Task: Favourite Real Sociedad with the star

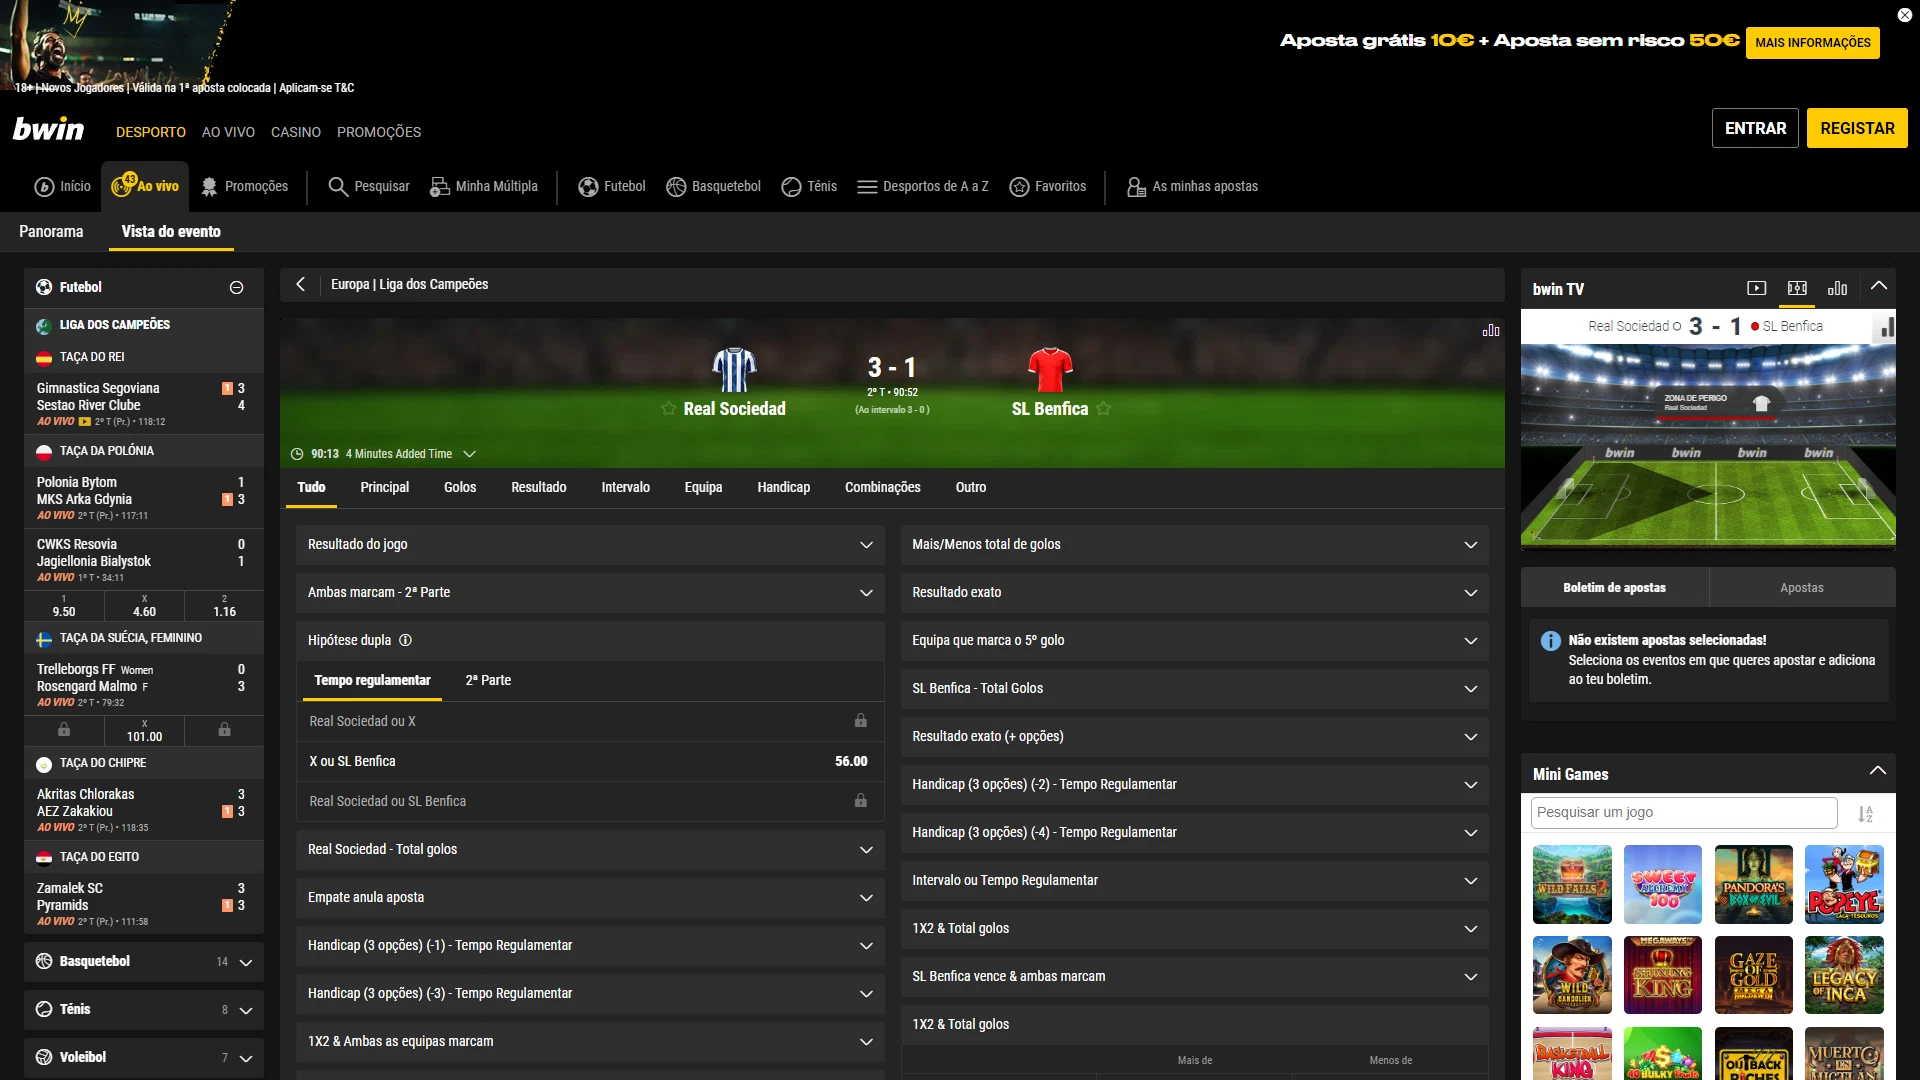Action: [668, 409]
